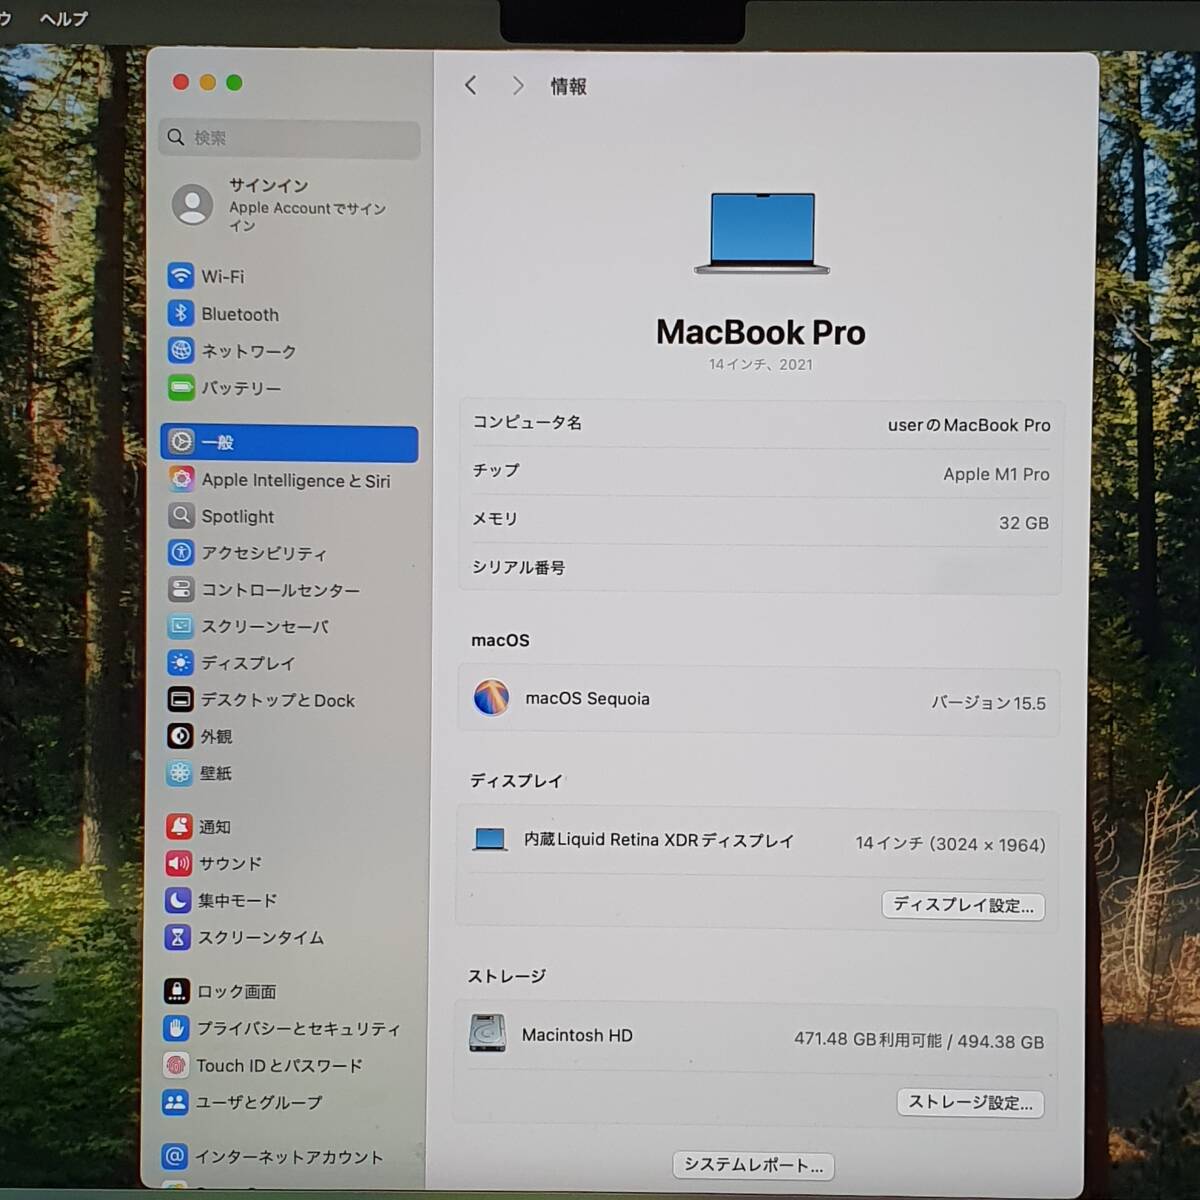Open ロック画面 lock icon
Viewport: 1200px width, 1200px height.
coord(177,991)
